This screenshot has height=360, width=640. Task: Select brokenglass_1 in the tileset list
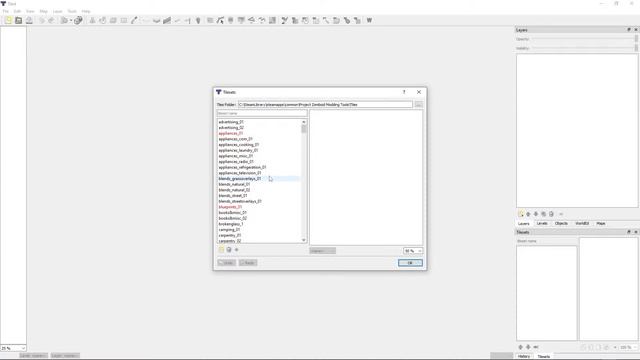pyautogui.click(x=231, y=224)
